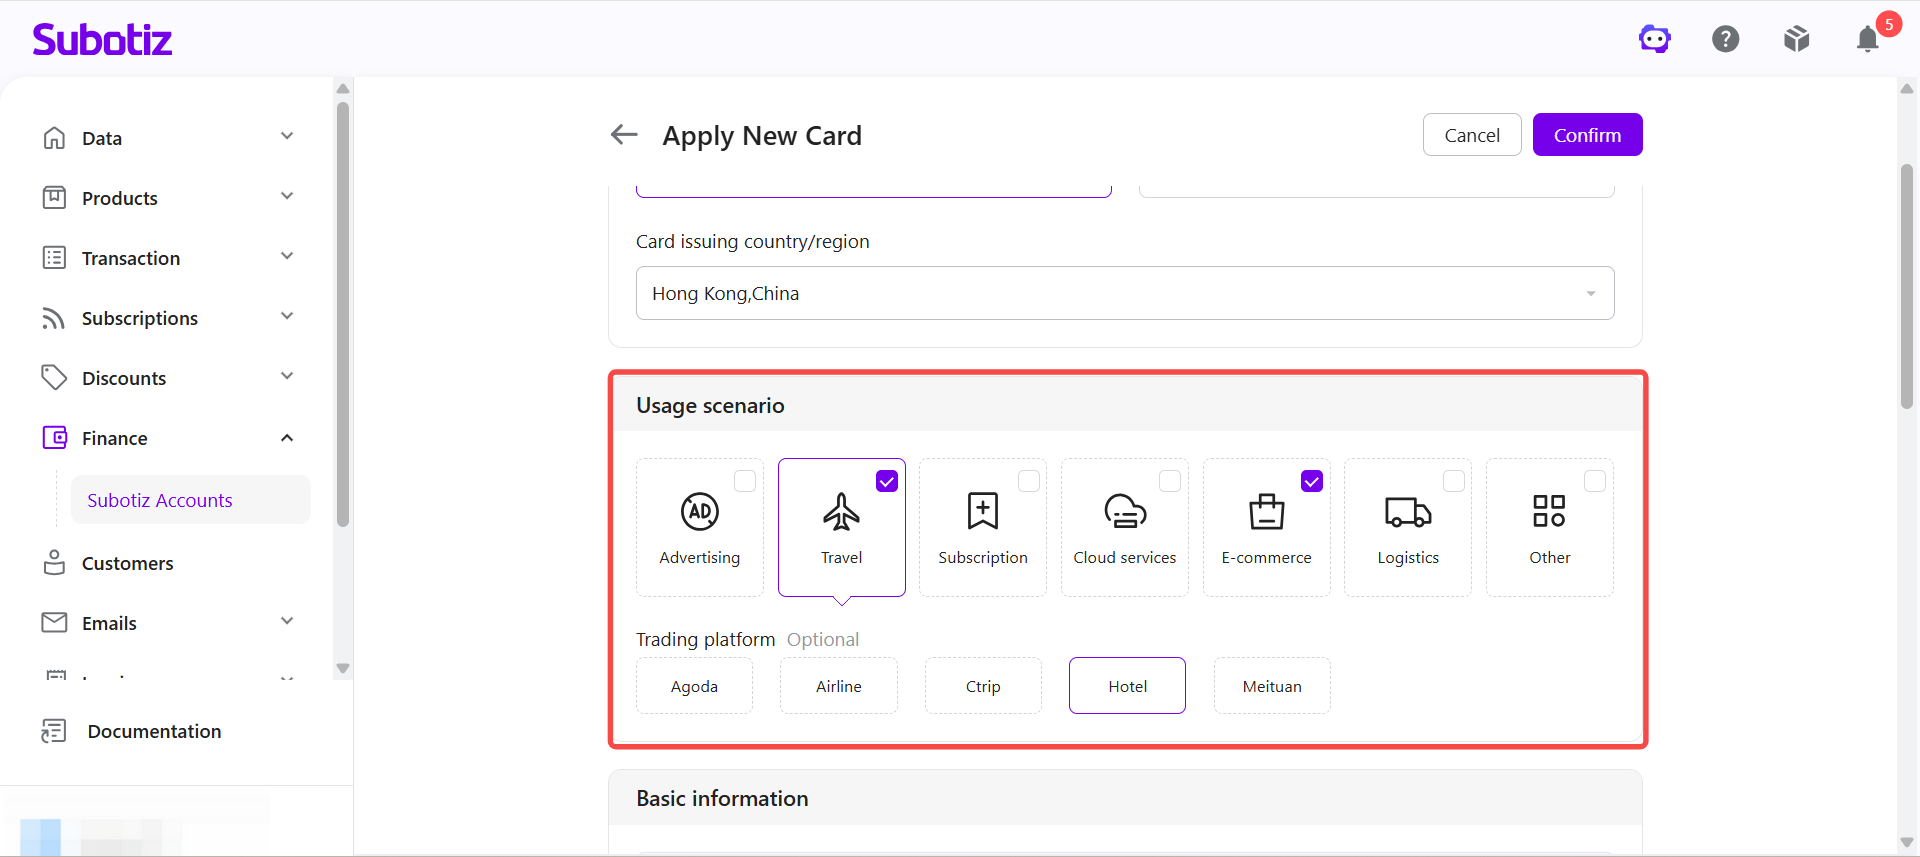Click the Logistics truck icon
This screenshot has width=1920, height=857.
point(1408,511)
